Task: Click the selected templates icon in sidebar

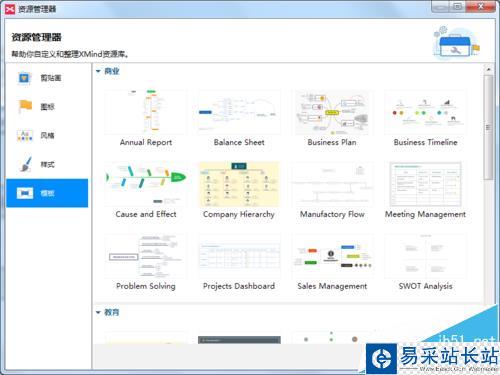Action: click(x=25, y=193)
